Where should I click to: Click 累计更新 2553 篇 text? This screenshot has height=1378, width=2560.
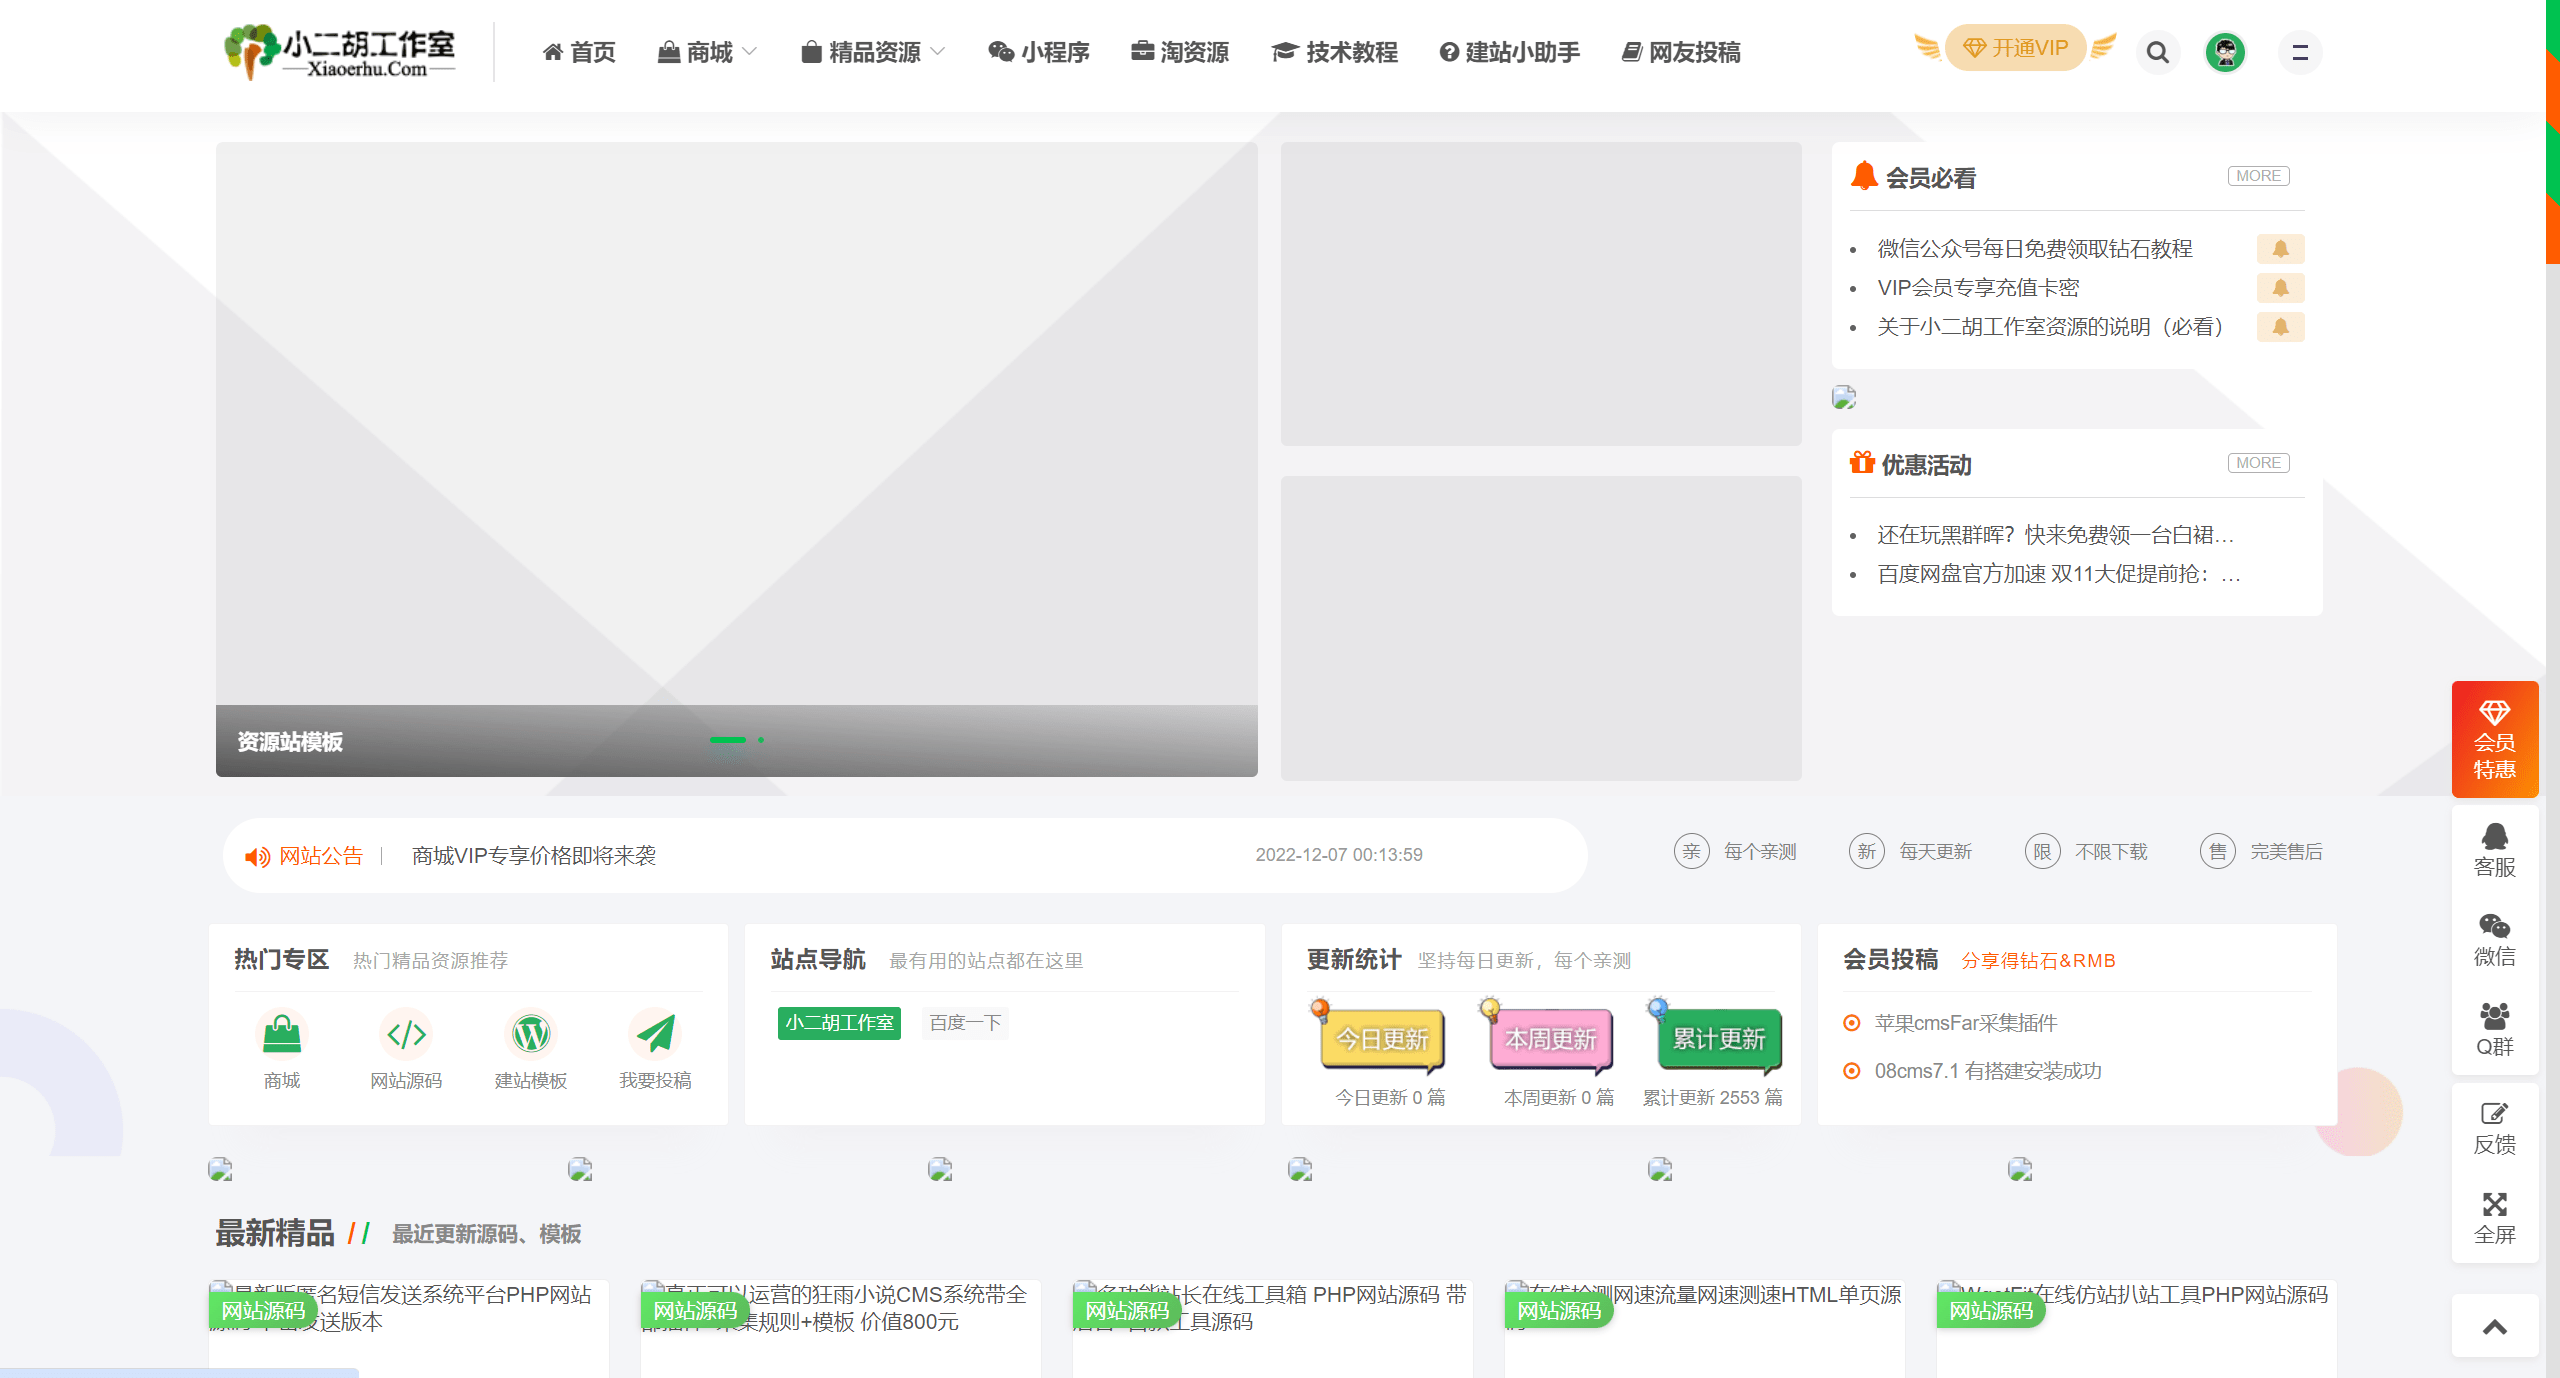click(x=1712, y=1098)
